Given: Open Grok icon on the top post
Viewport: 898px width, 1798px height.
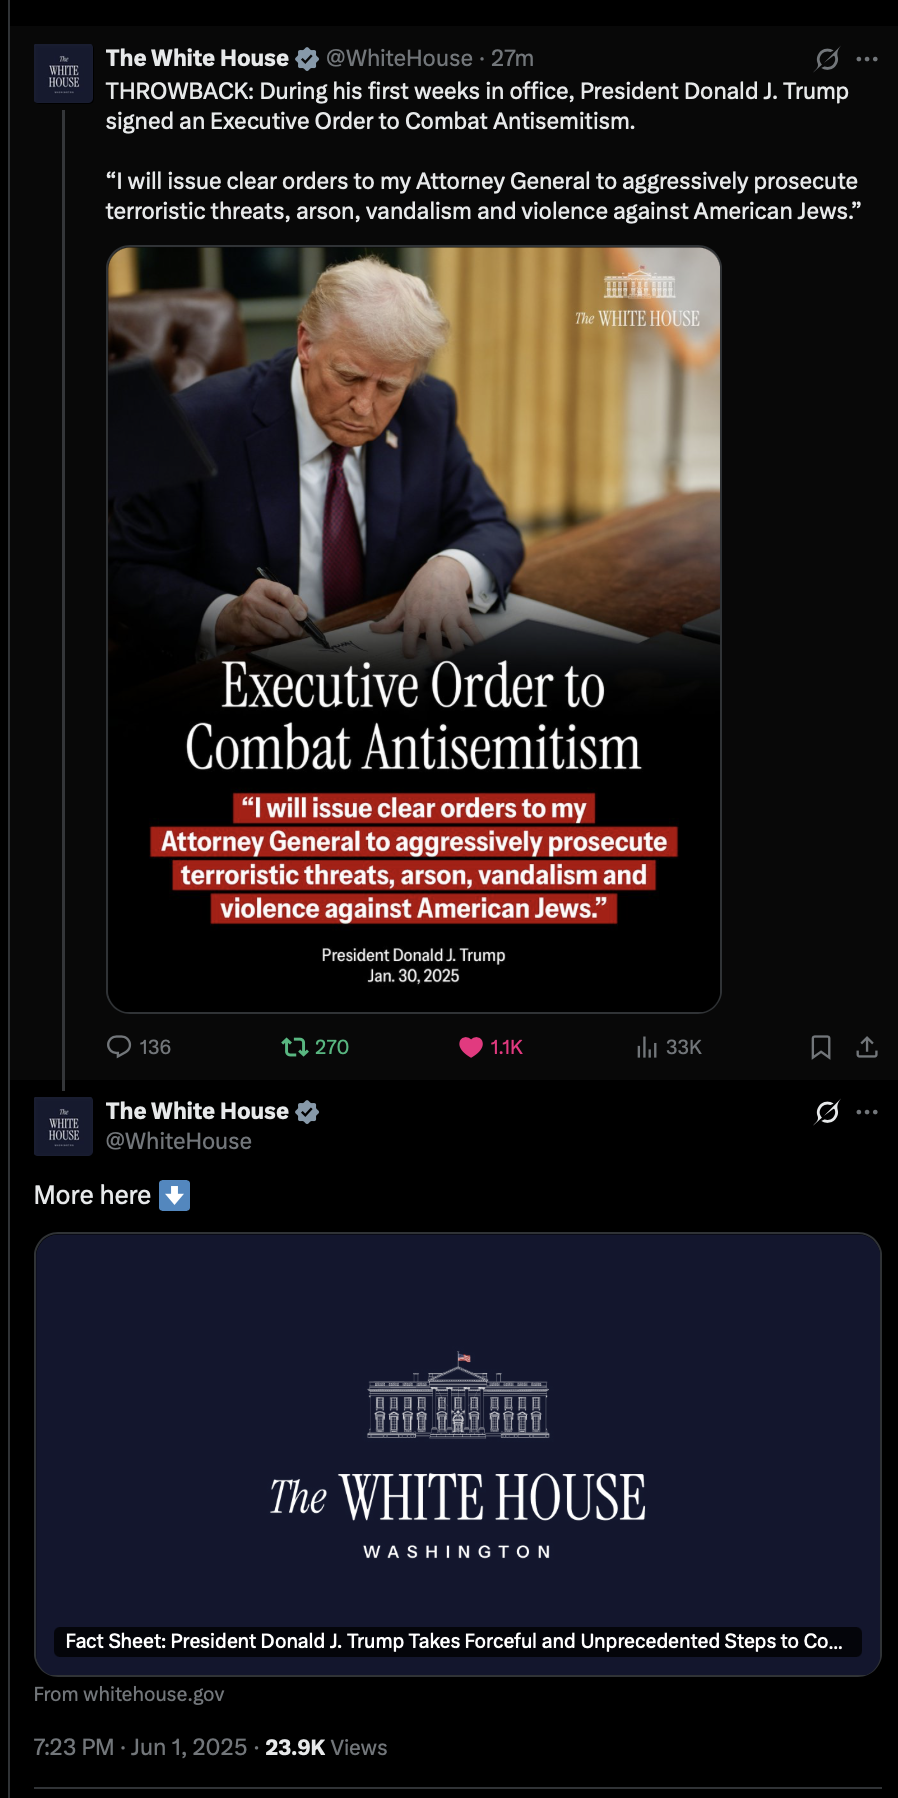Looking at the screenshot, I should (827, 59).
